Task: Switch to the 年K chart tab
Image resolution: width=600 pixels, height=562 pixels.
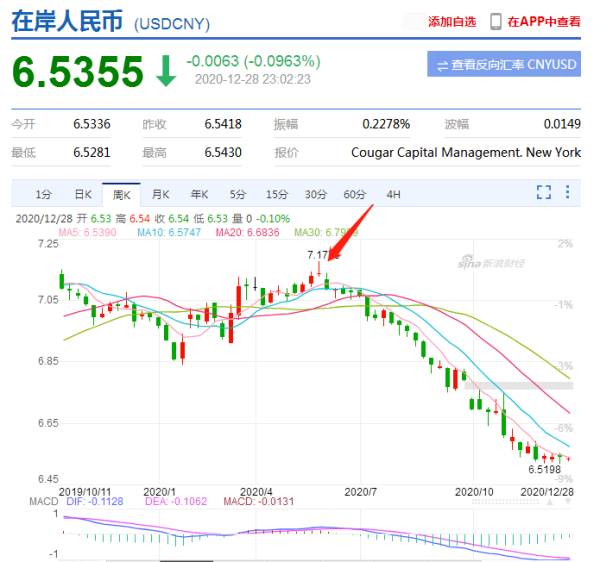Action: (x=199, y=194)
